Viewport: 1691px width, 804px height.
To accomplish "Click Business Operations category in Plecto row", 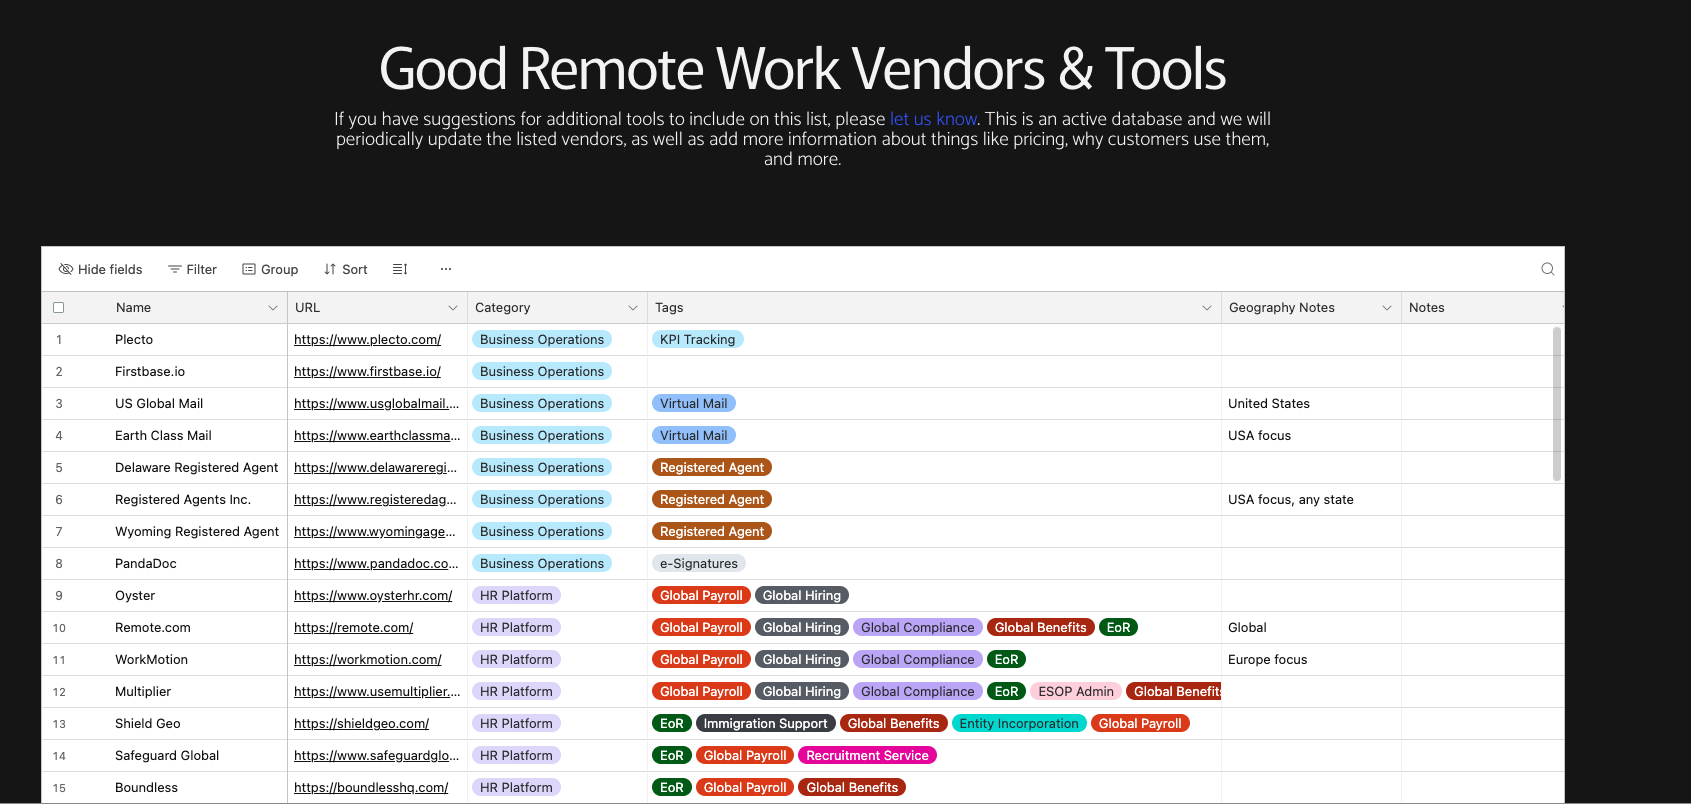I will [541, 340].
